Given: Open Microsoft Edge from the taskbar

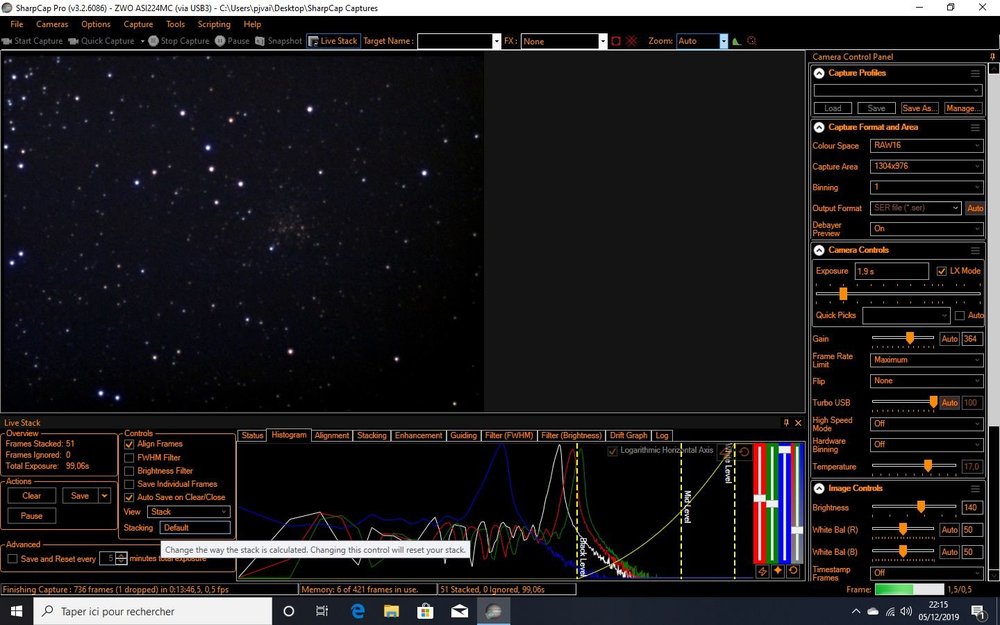Looking at the screenshot, I should click(357, 611).
